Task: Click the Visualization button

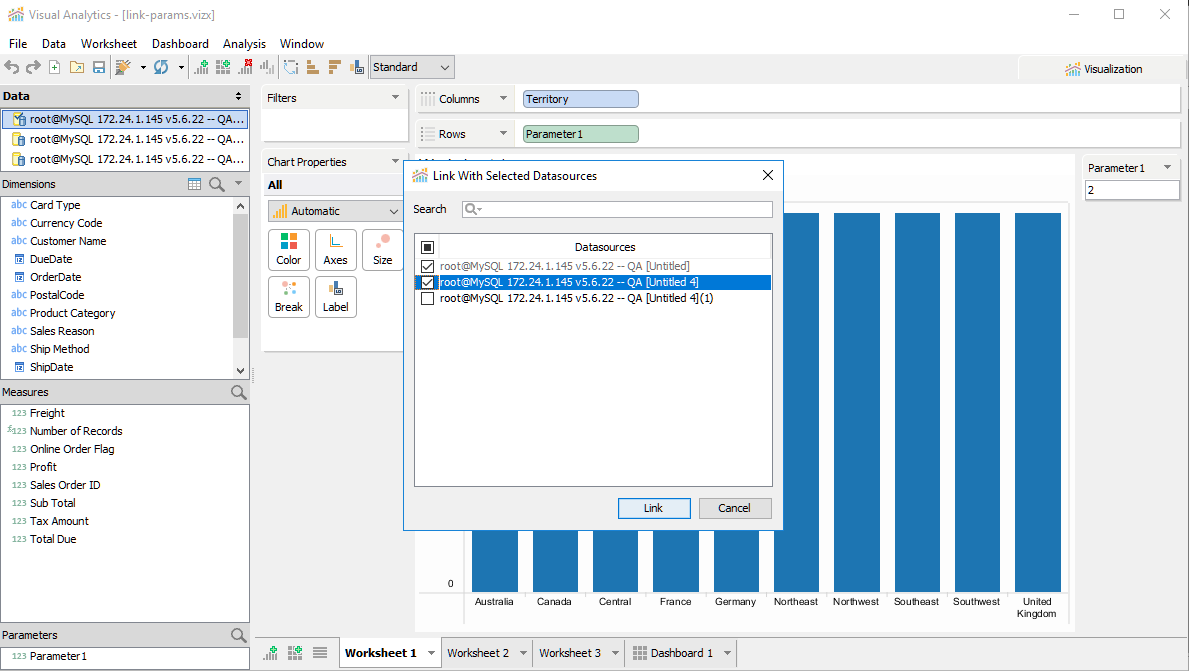Action: point(1103,69)
